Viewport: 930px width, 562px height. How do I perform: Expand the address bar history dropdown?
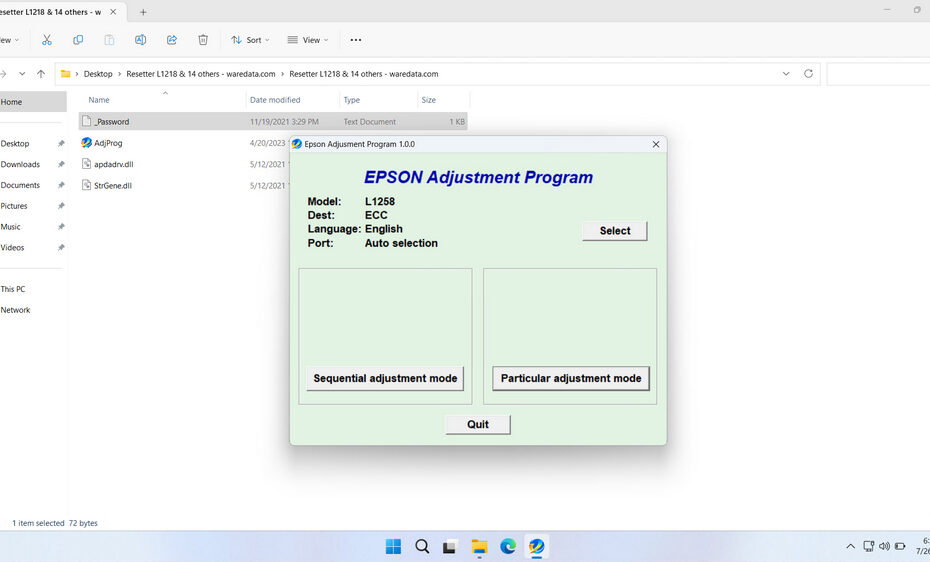point(786,74)
